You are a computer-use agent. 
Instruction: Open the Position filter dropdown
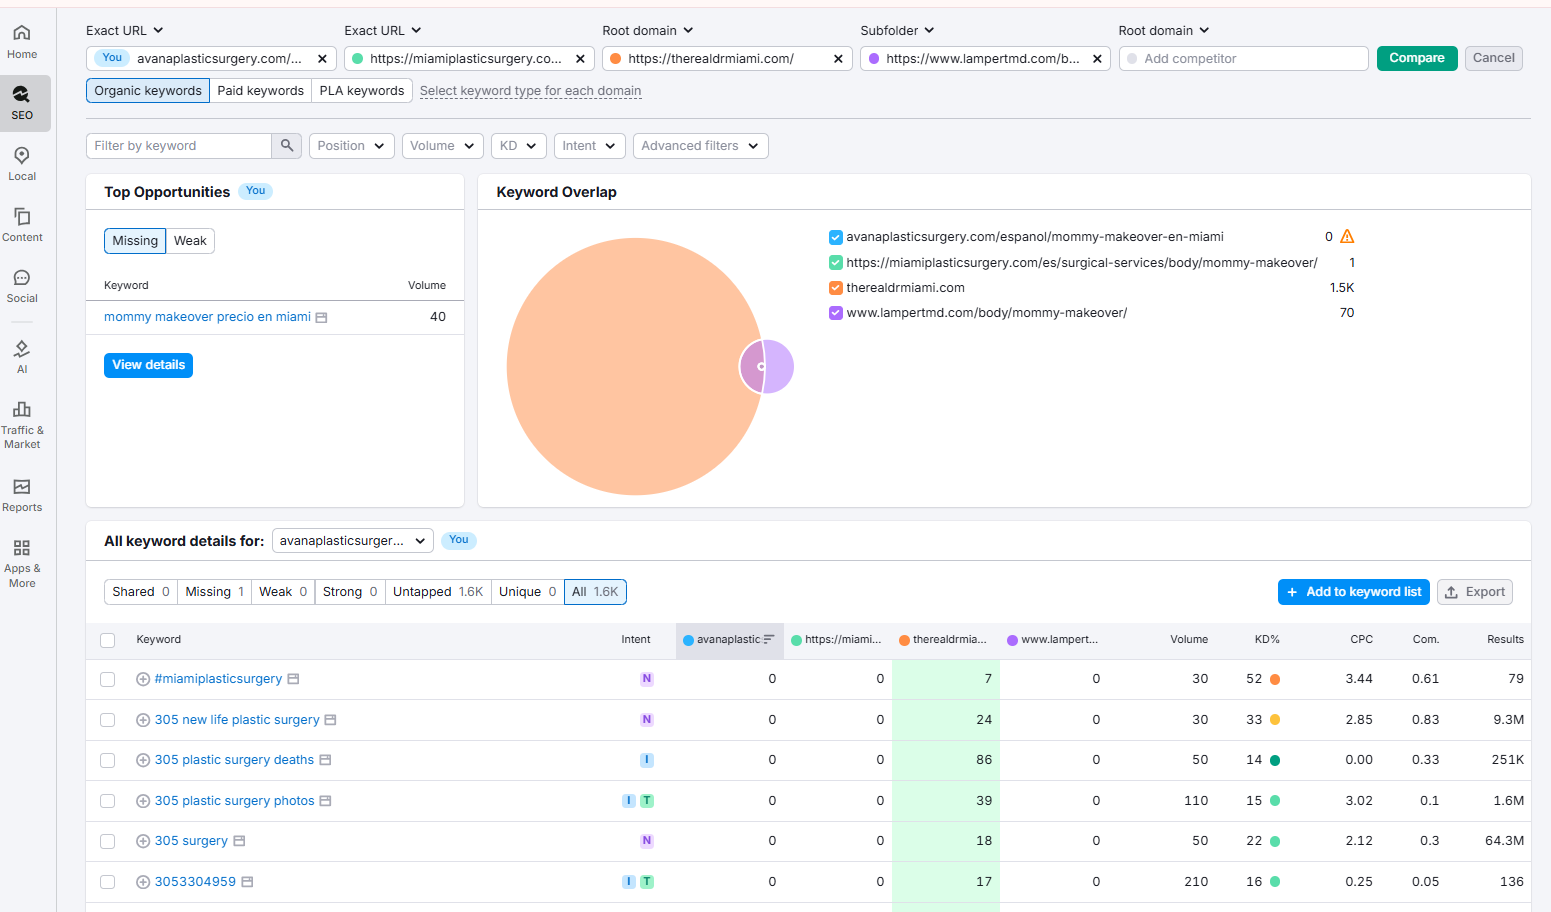pos(351,146)
